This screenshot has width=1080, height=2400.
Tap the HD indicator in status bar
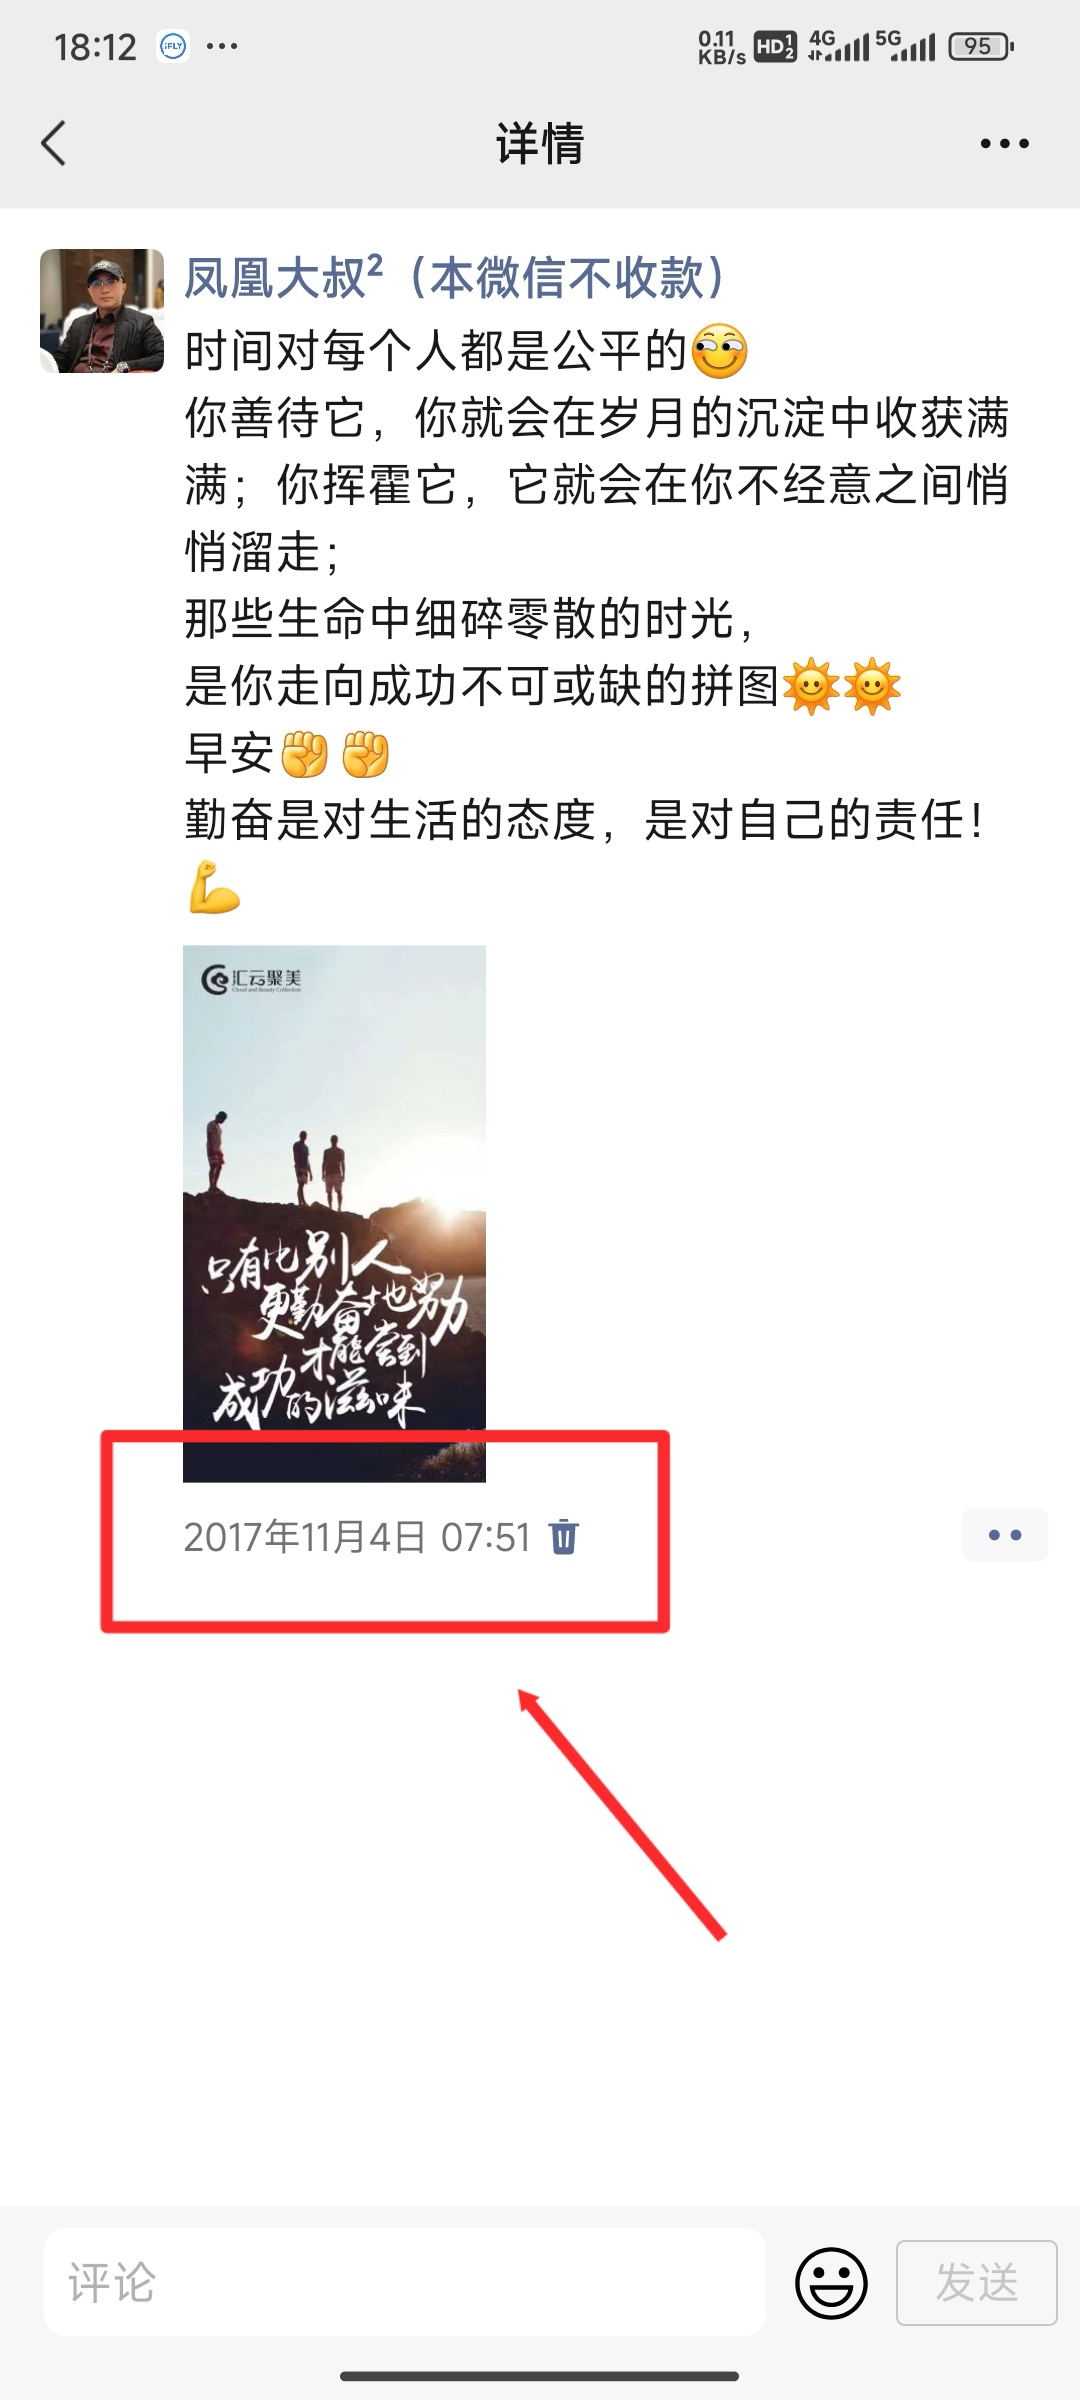pos(775,46)
